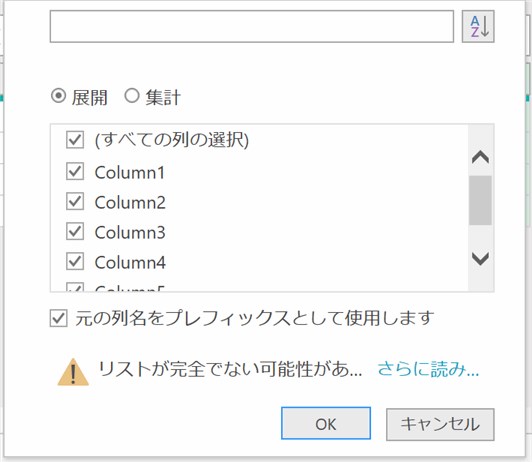The image size is (532, 462).
Task: Open the さらに読み... load more link
Action: pyautogui.click(x=428, y=369)
